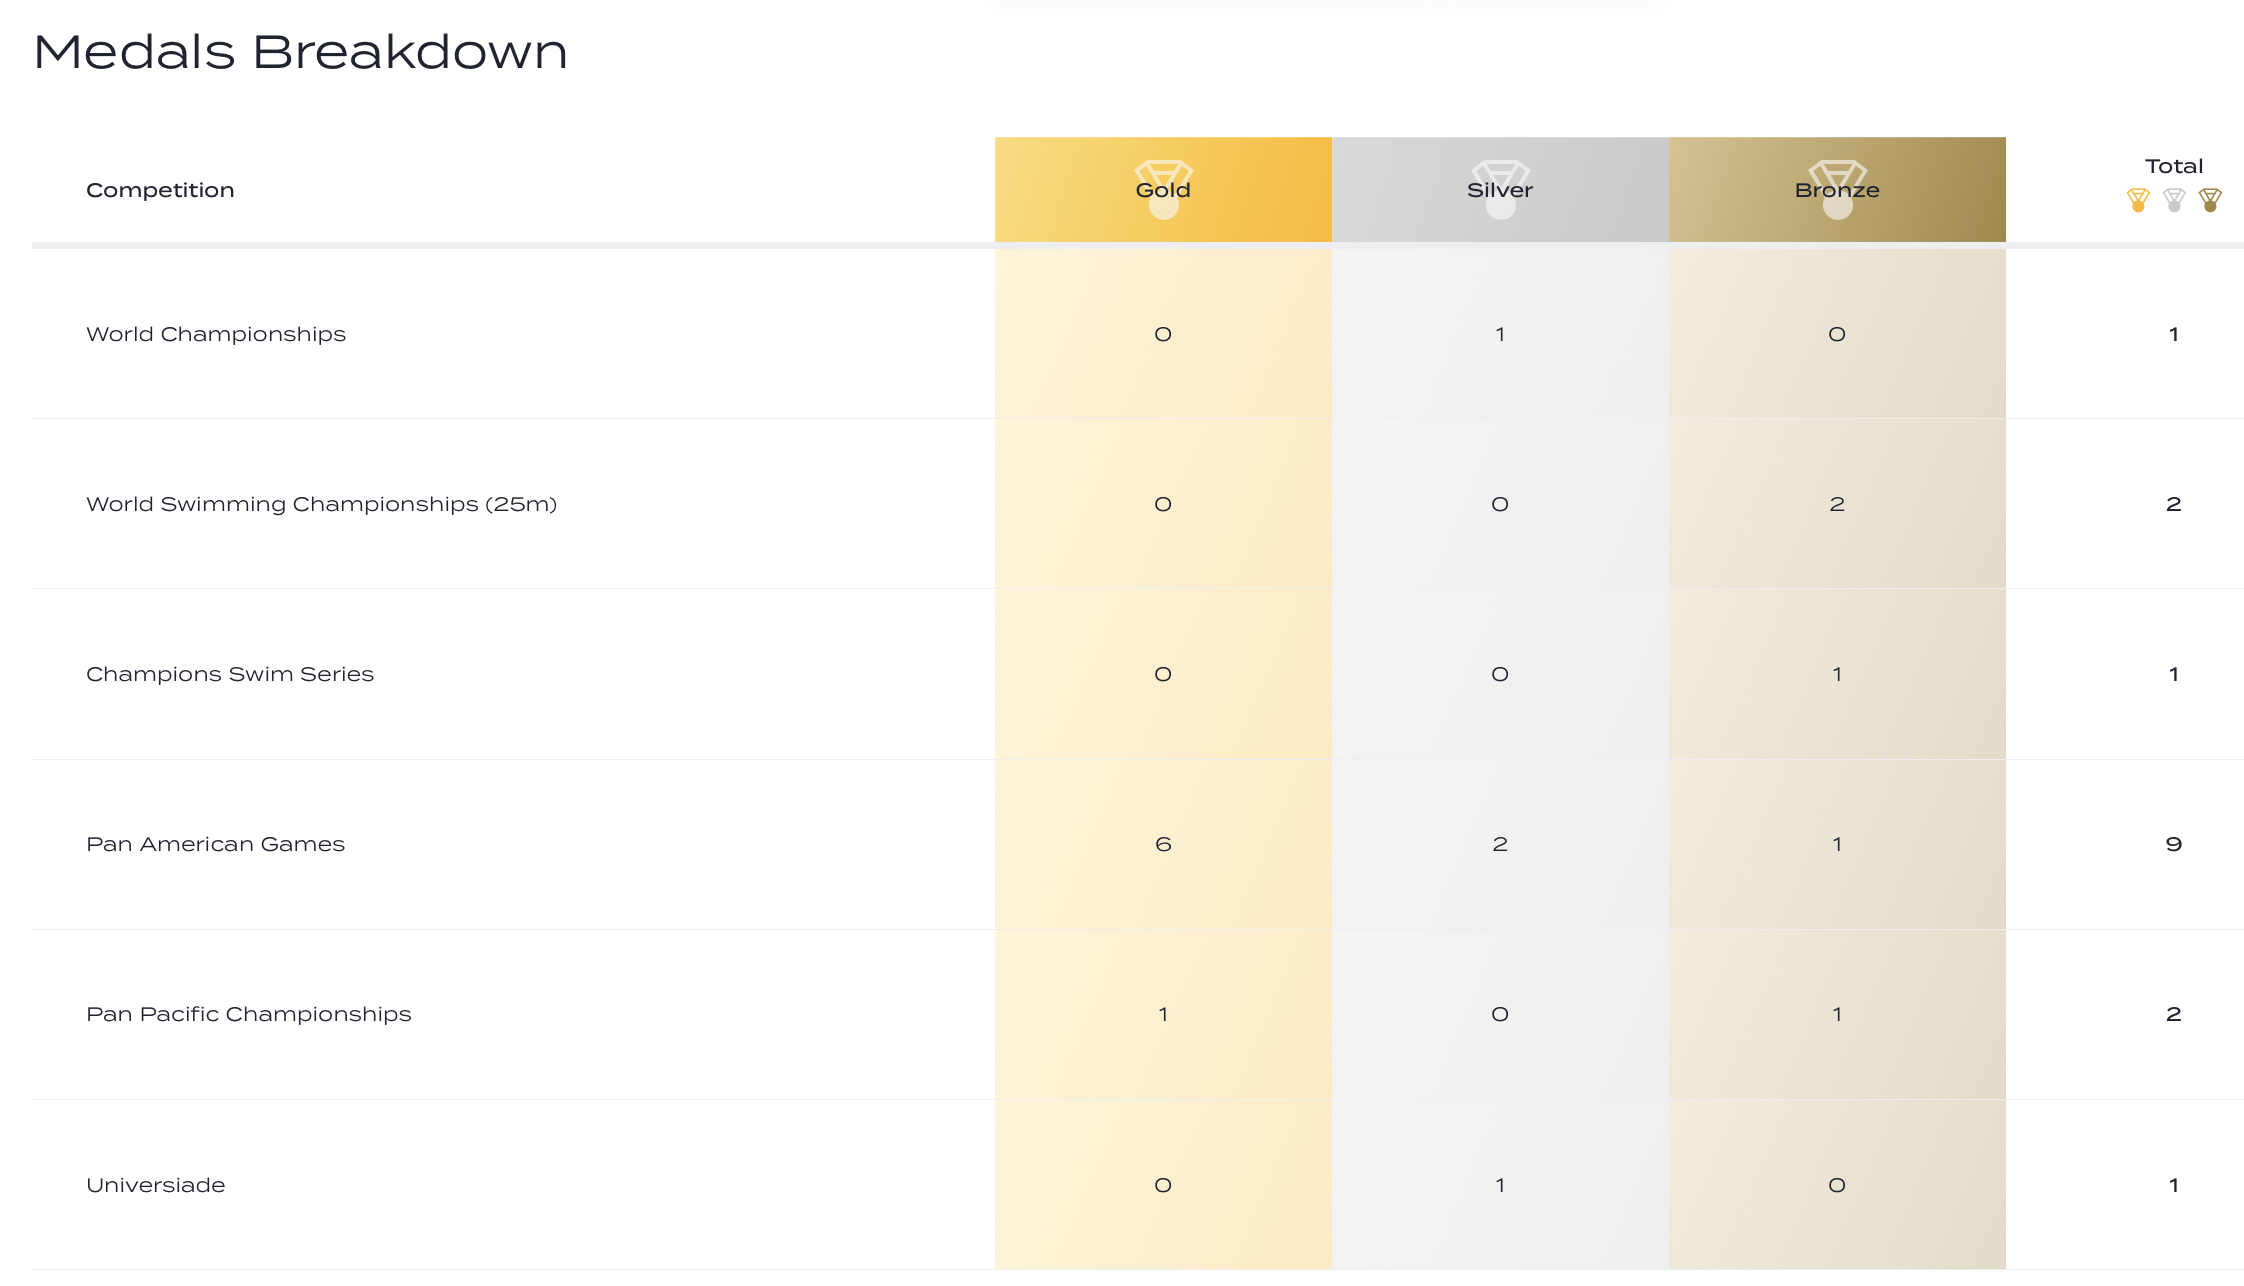Image resolution: width=2244 pixels, height=1286 pixels.
Task: Click the small bronze medal icon under Total
Action: click(2210, 200)
